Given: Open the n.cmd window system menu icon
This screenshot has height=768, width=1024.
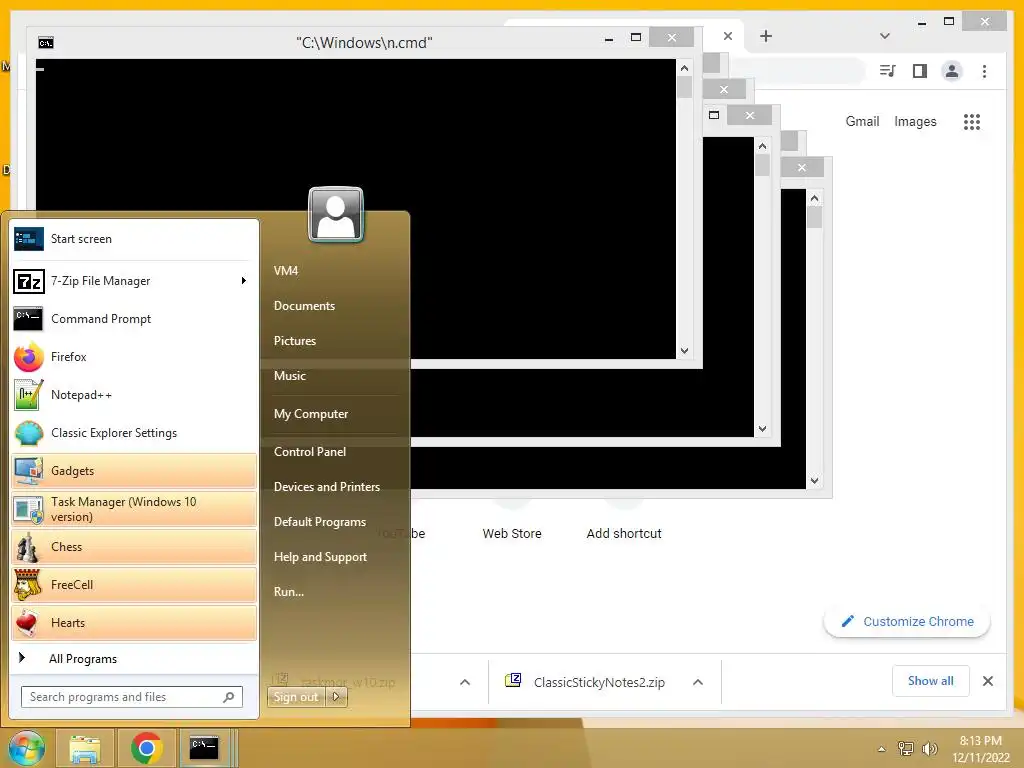Looking at the screenshot, I should point(46,43).
